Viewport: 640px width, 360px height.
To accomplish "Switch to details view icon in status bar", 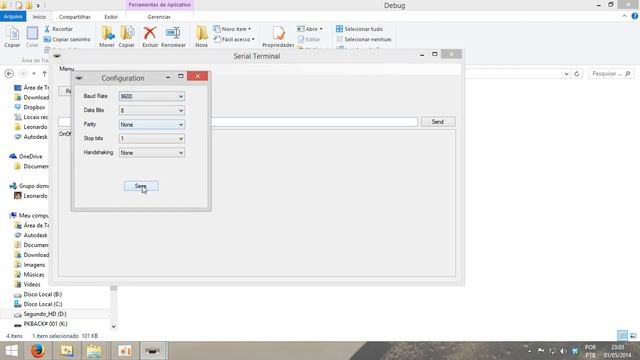I will coord(622,336).
